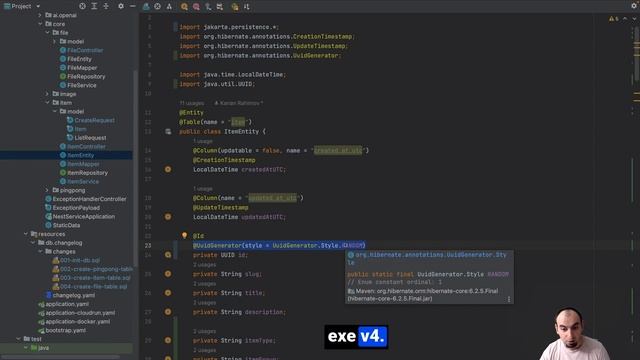
Task: Click the sort arrows icon in top toolbar
Action: pyautogui.click(x=247, y=7)
